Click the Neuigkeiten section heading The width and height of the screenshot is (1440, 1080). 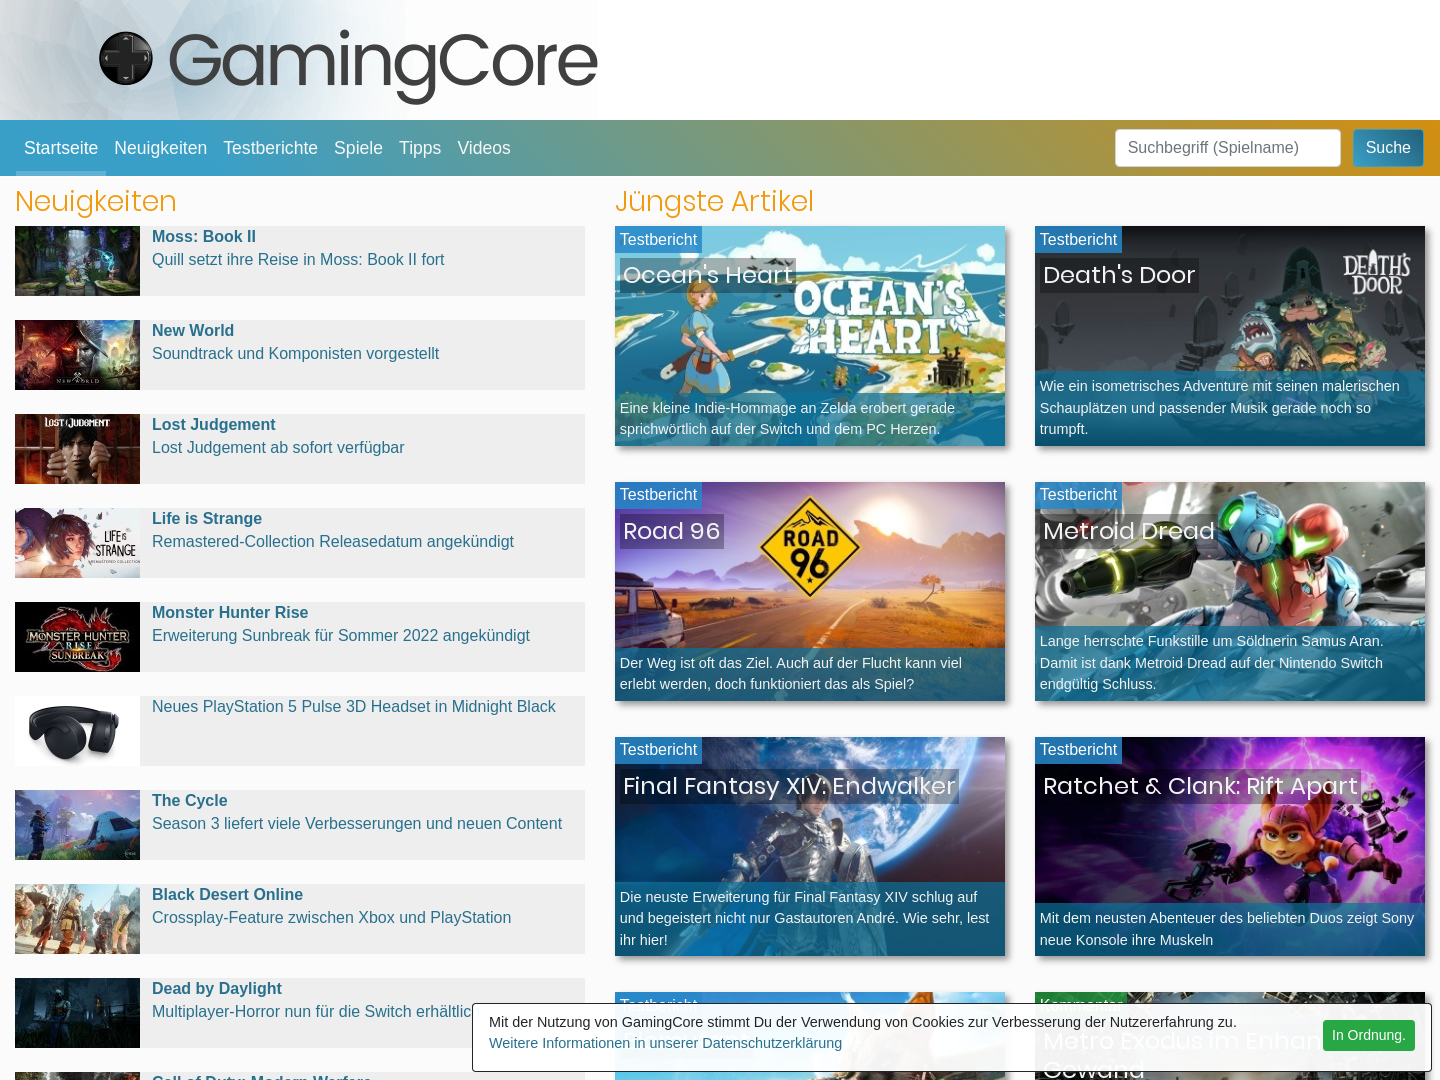pyautogui.click(x=96, y=202)
